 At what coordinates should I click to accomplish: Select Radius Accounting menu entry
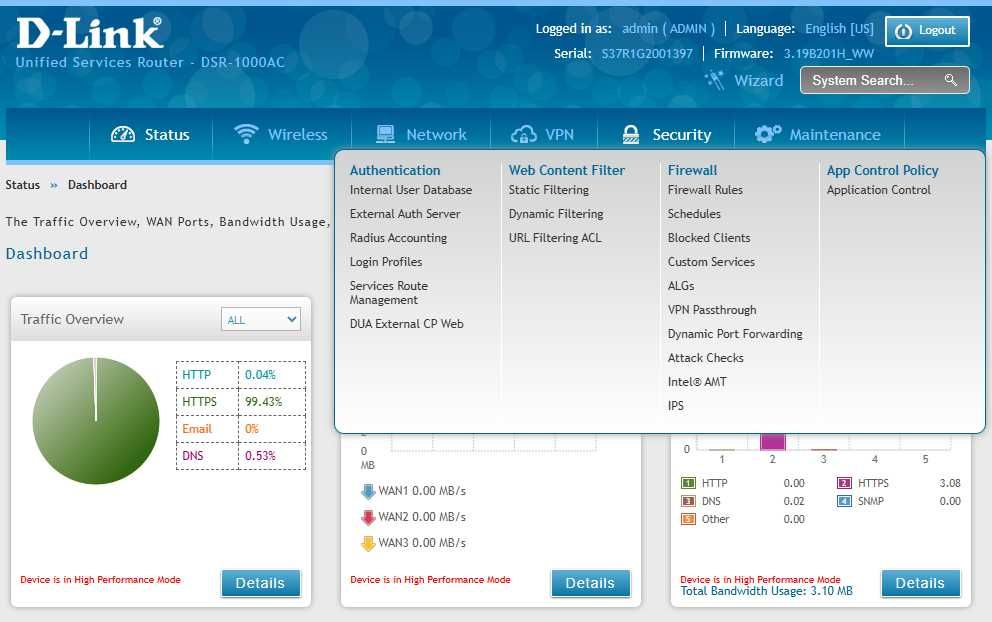click(398, 238)
